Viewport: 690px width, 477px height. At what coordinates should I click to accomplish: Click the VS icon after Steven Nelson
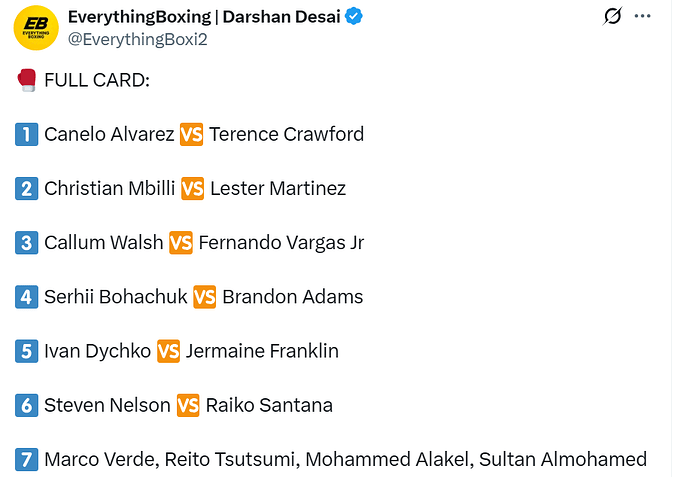188,405
